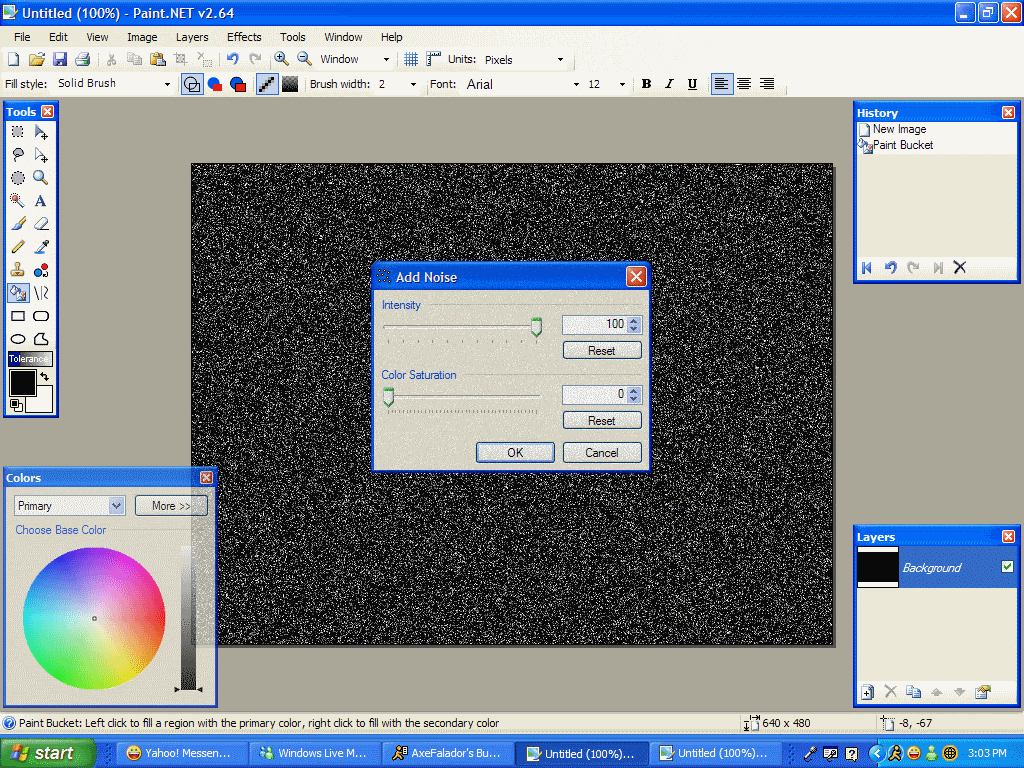Click the Color Saturation slider handle
Viewport: 1024px width, 768px height.
click(388, 397)
